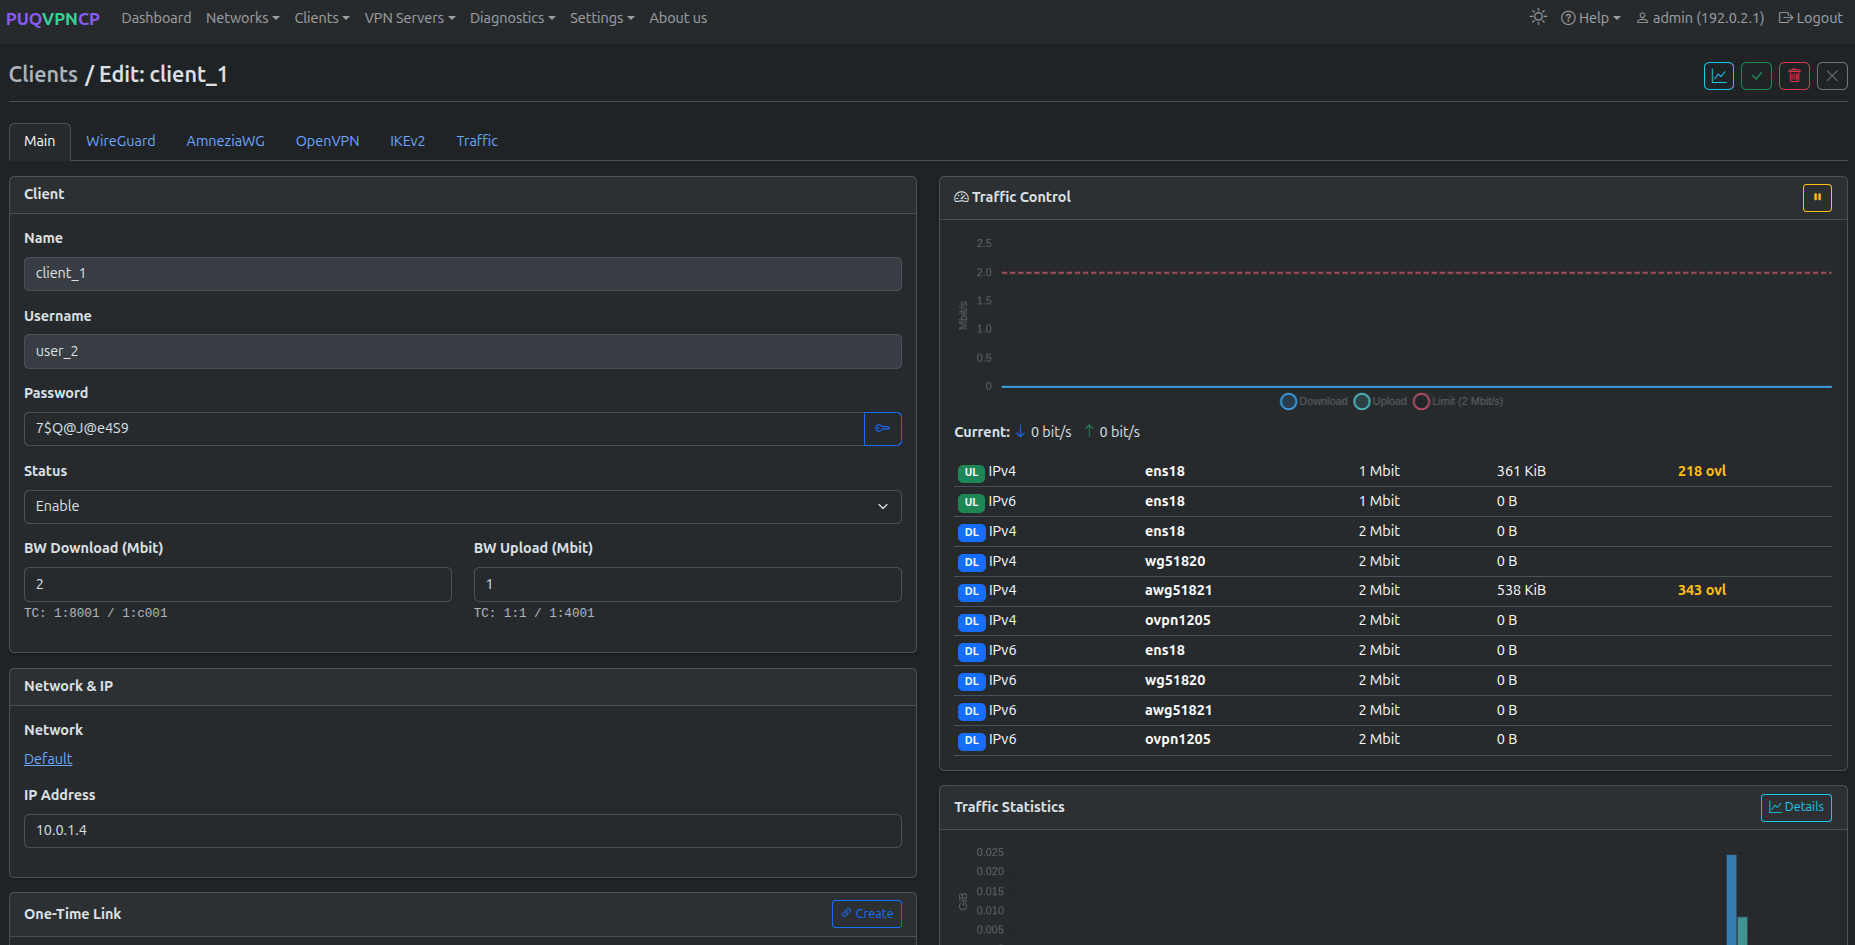Expand the VPN Servers menu
This screenshot has height=945, width=1855.
click(x=410, y=18)
